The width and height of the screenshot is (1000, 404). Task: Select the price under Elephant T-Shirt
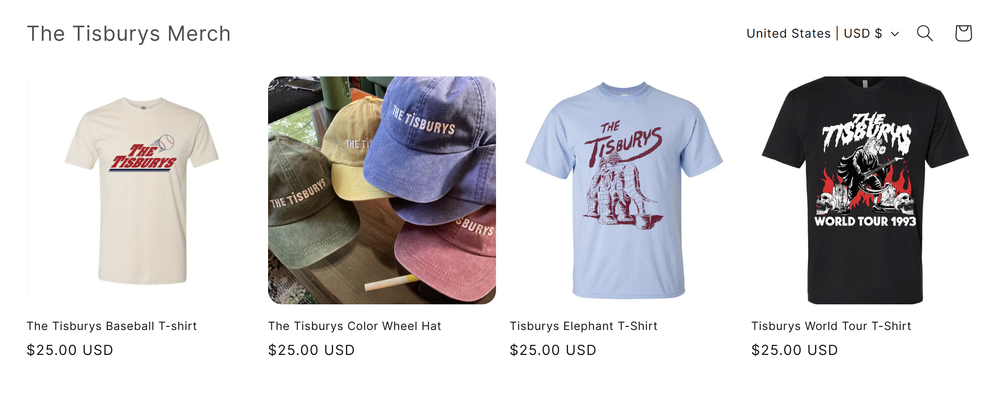click(x=553, y=350)
